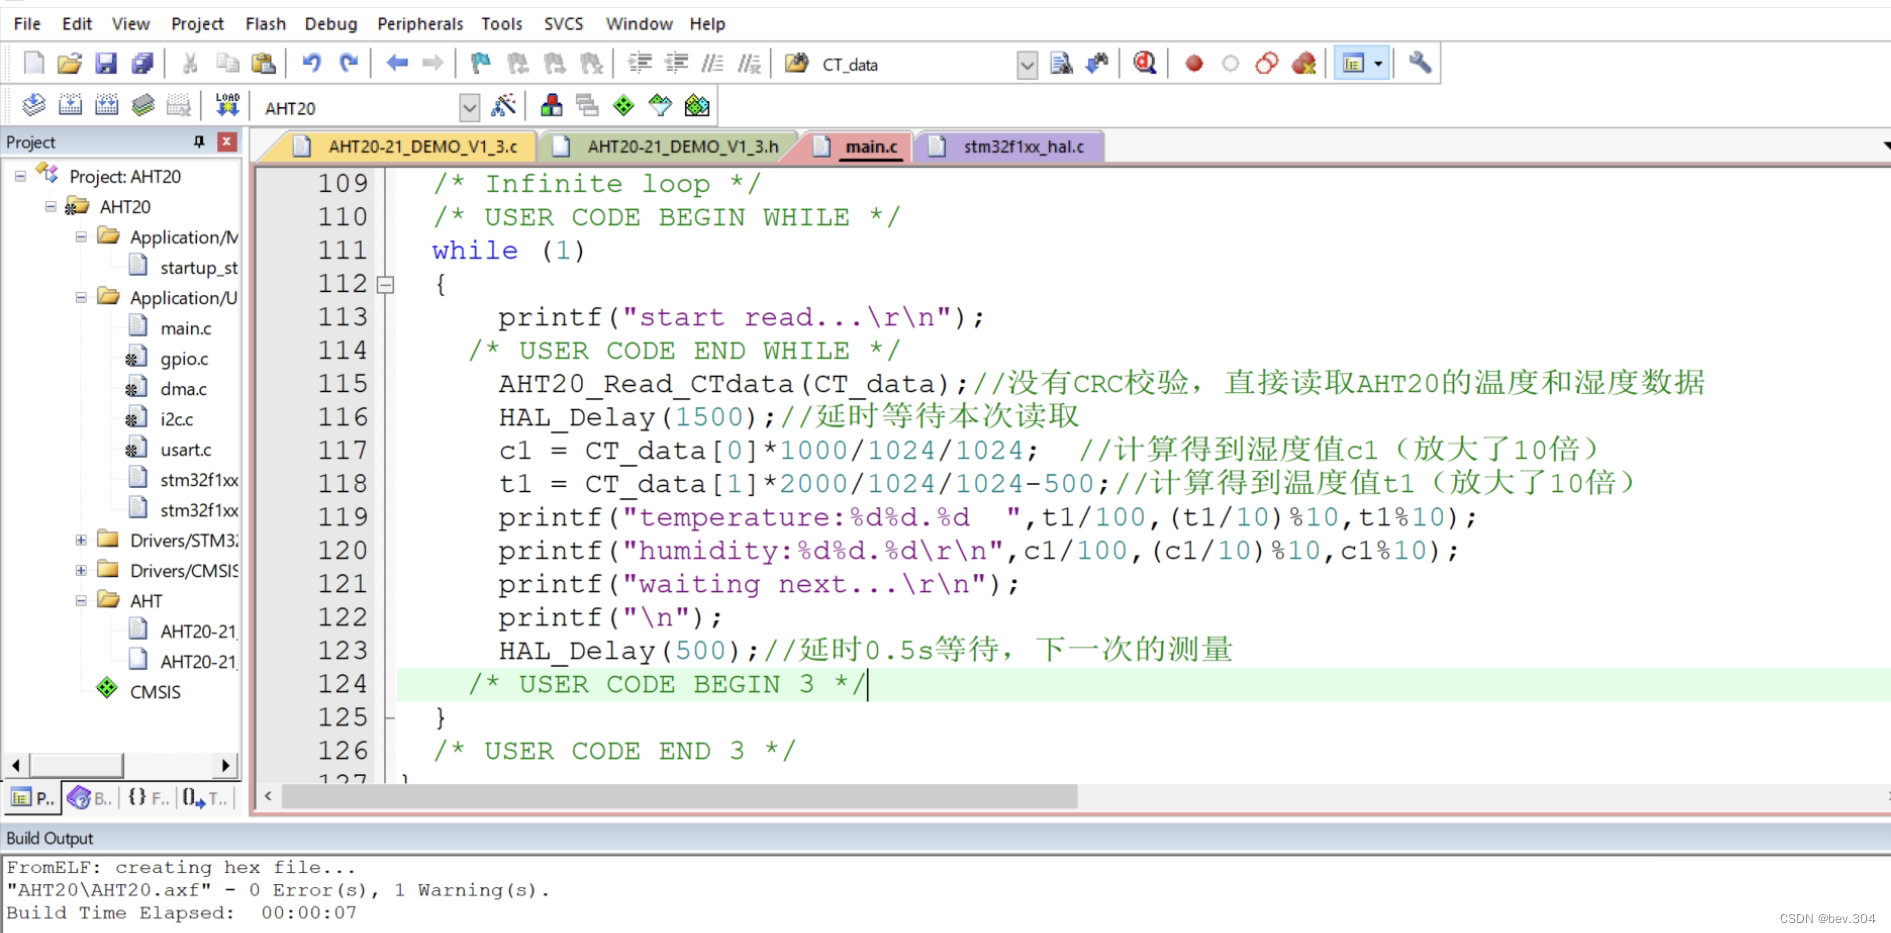Manage Run-Time Environment green diamond icon

point(624,105)
